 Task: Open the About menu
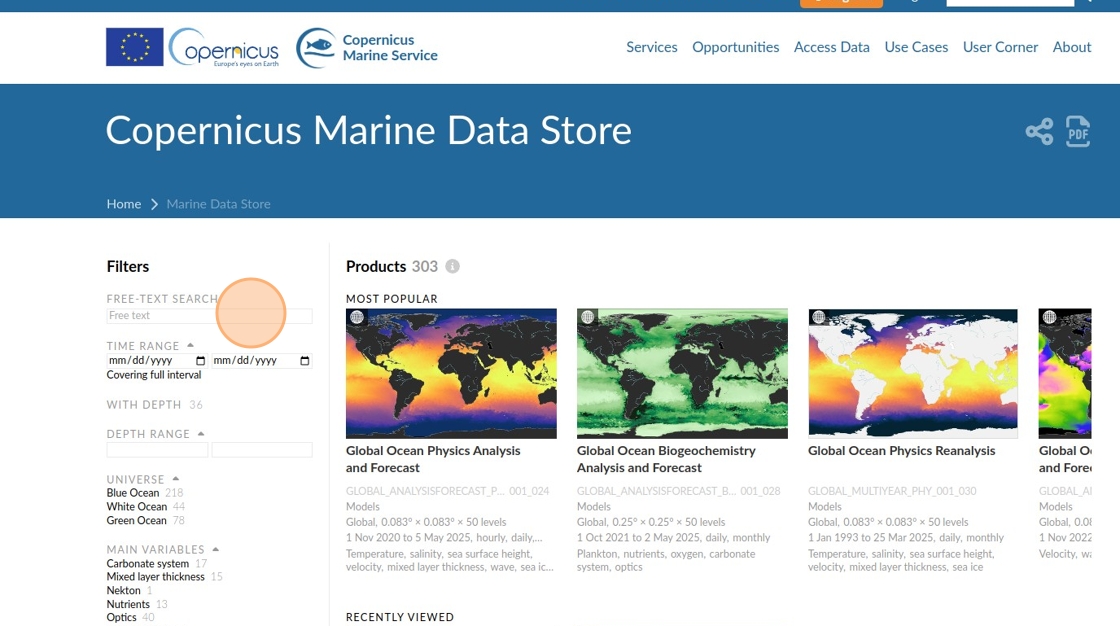click(x=1071, y=47)
